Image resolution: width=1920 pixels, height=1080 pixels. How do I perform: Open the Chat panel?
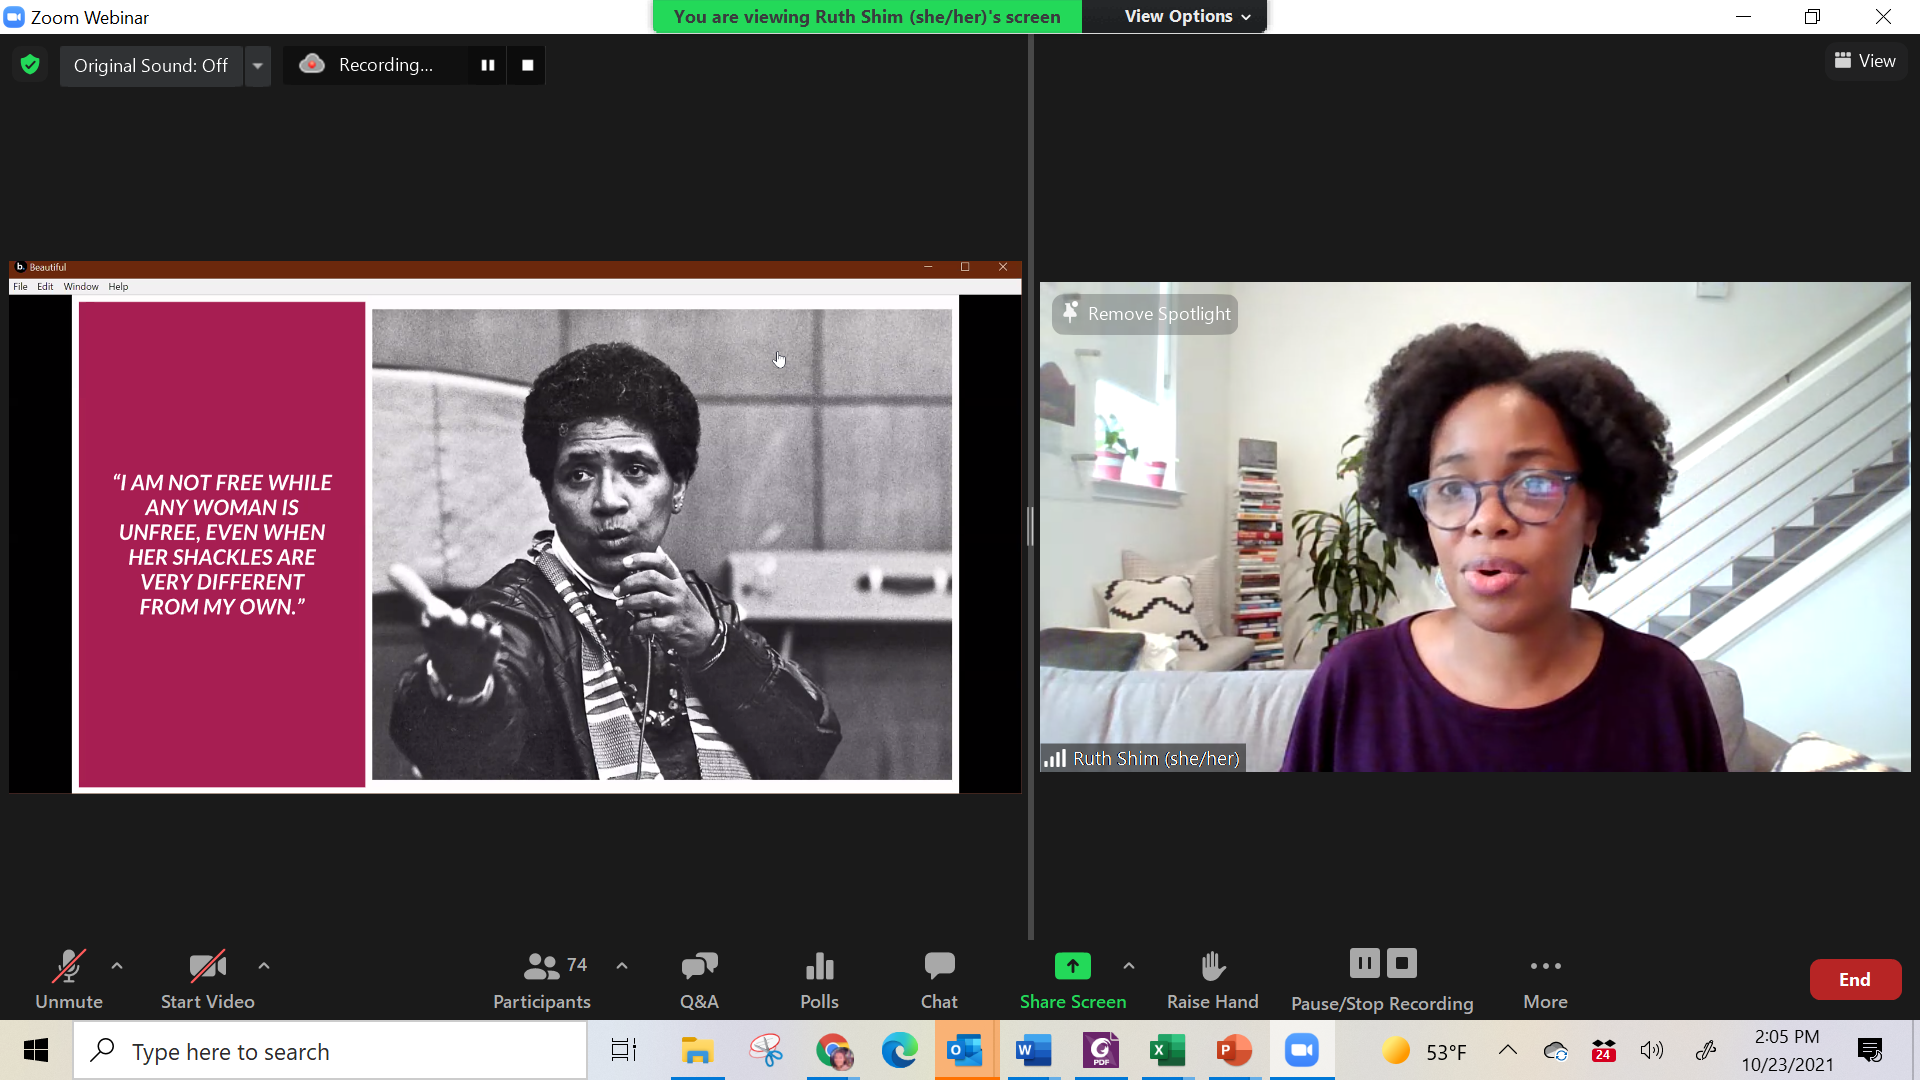click(x=939, y=967)
